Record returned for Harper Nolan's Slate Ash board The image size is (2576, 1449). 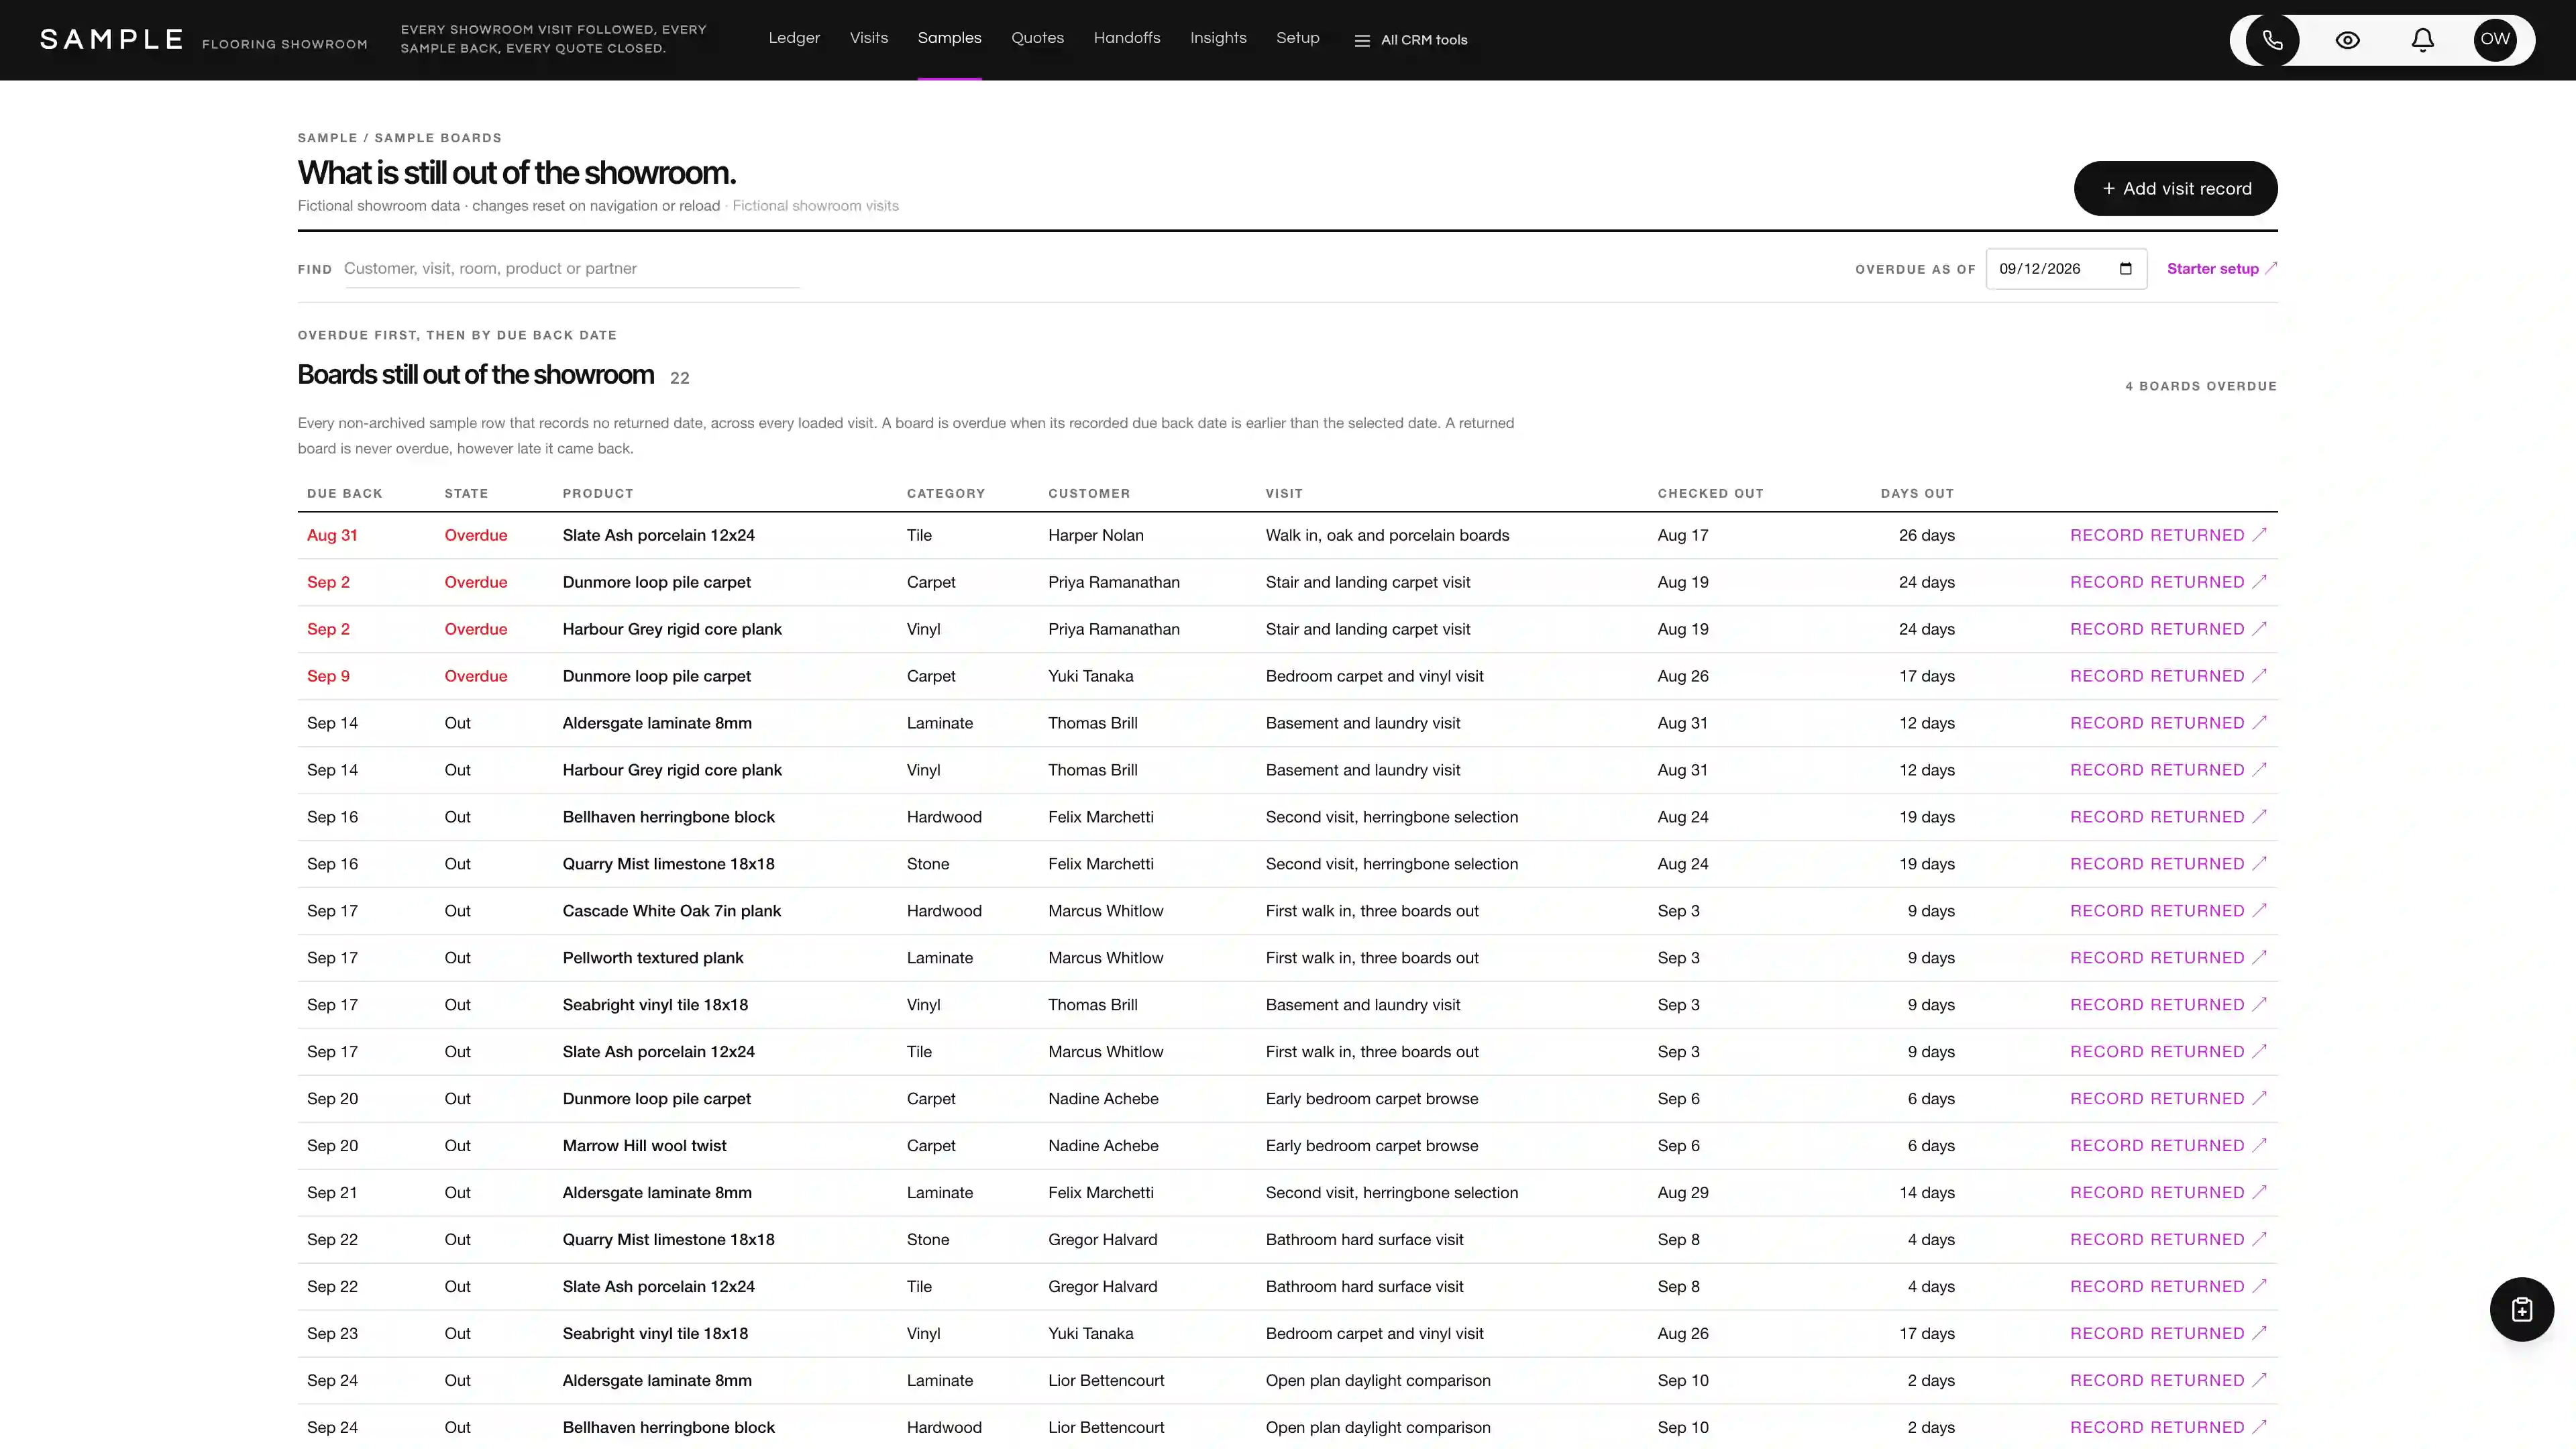(x=2167, y=535)
